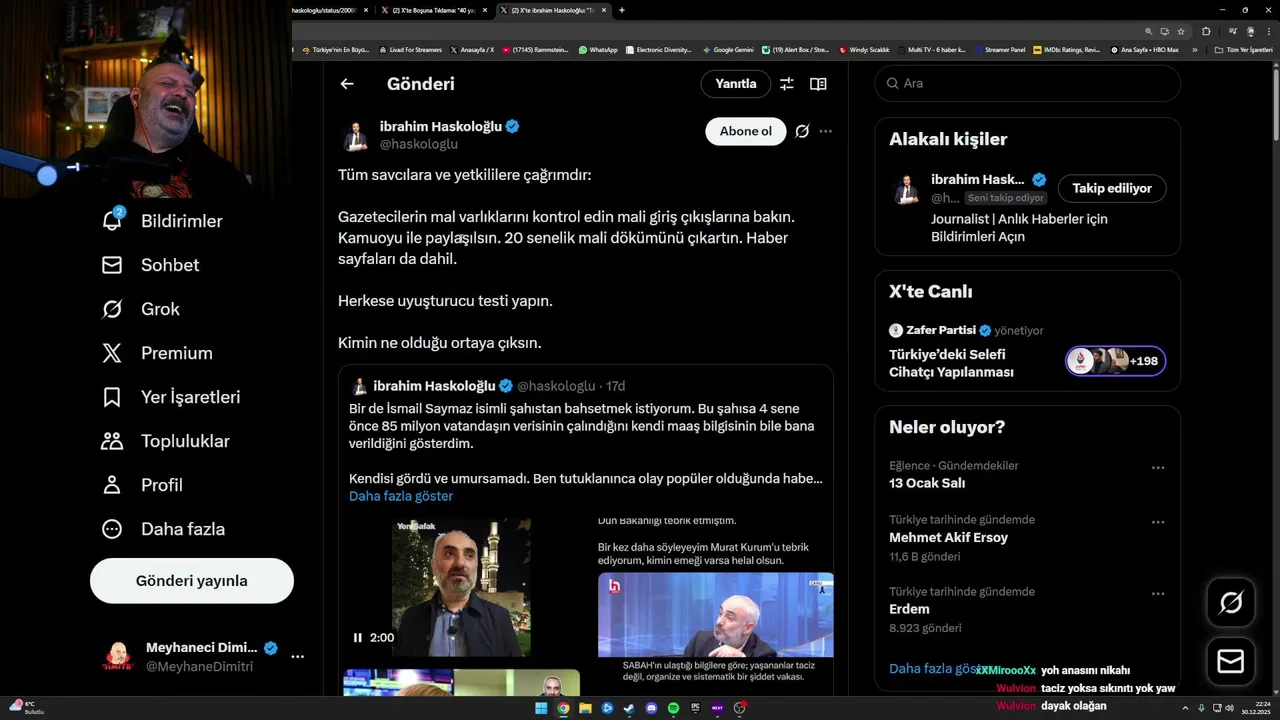Open the 13 Ocak Salı trend

click(927, 483)
